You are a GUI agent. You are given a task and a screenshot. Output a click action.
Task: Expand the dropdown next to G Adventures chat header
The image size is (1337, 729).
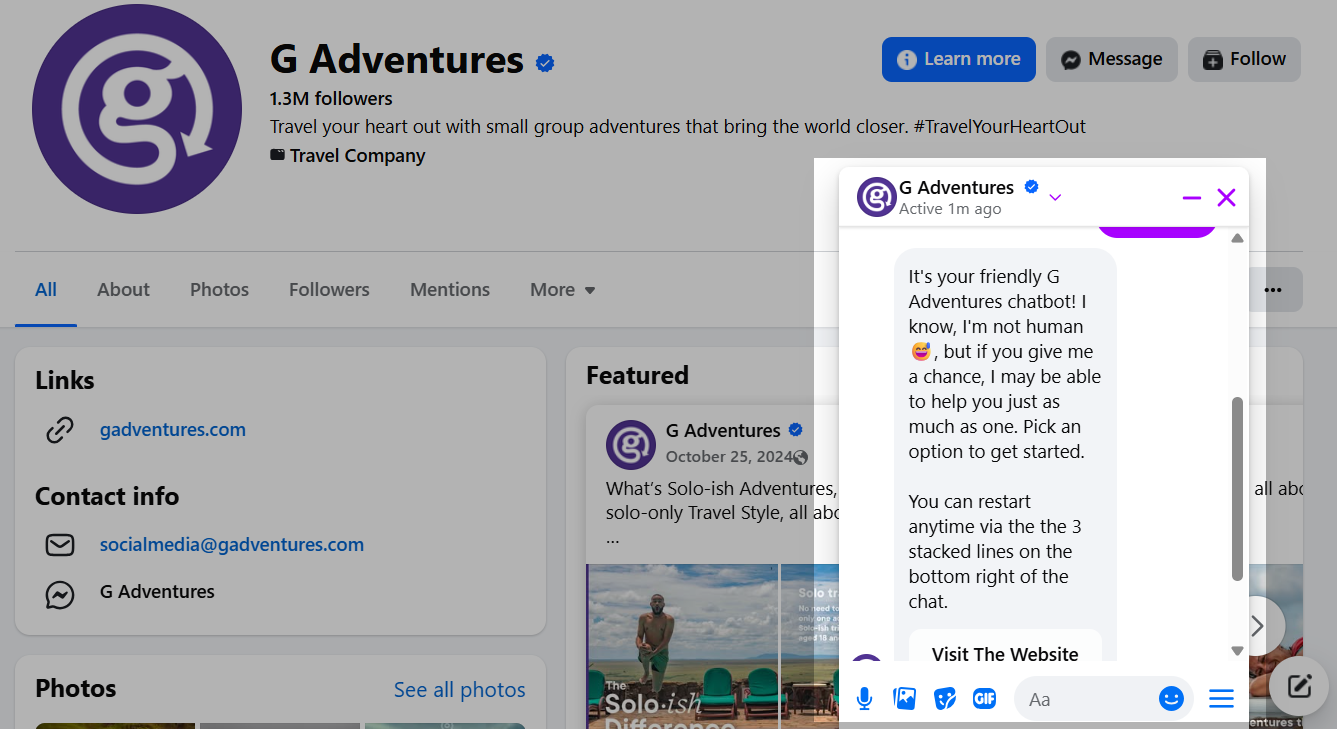[x=1055, y=197]
